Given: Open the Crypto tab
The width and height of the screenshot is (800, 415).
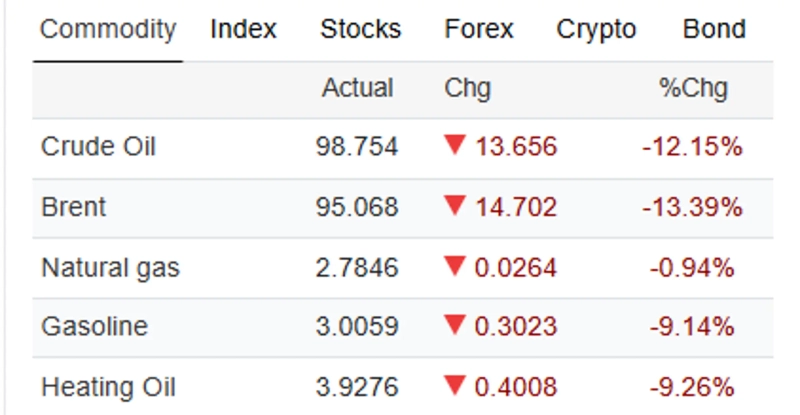Looking at the screenshot, I should click(x=596, y=29).
